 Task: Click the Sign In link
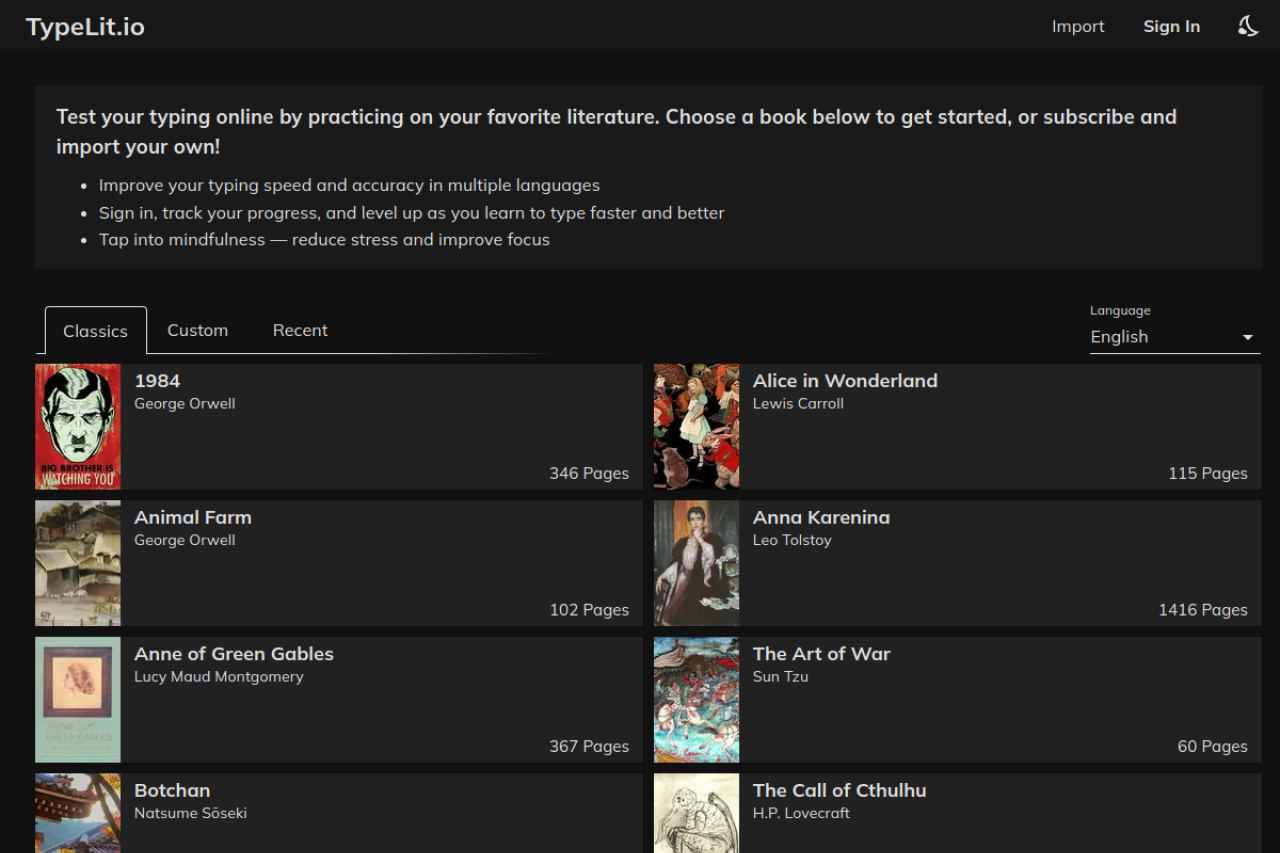tap(1171, 27)
